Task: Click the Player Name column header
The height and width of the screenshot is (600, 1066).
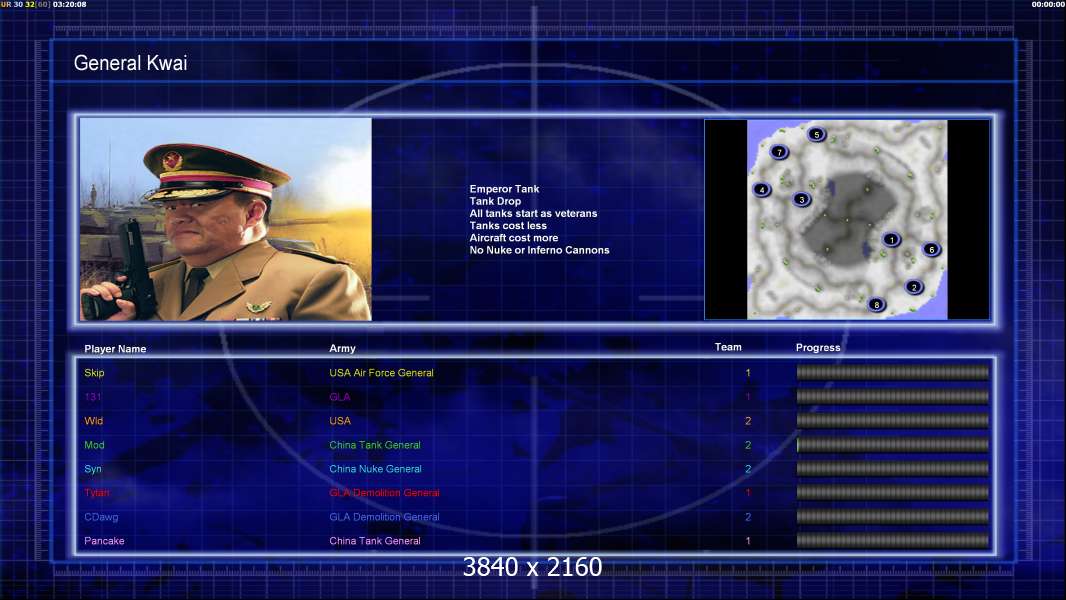Action: click(x=115, y=349)
